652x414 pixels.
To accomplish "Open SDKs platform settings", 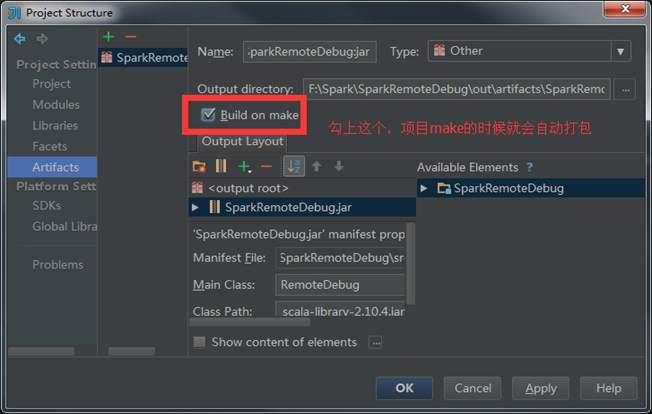I will 47,206.
